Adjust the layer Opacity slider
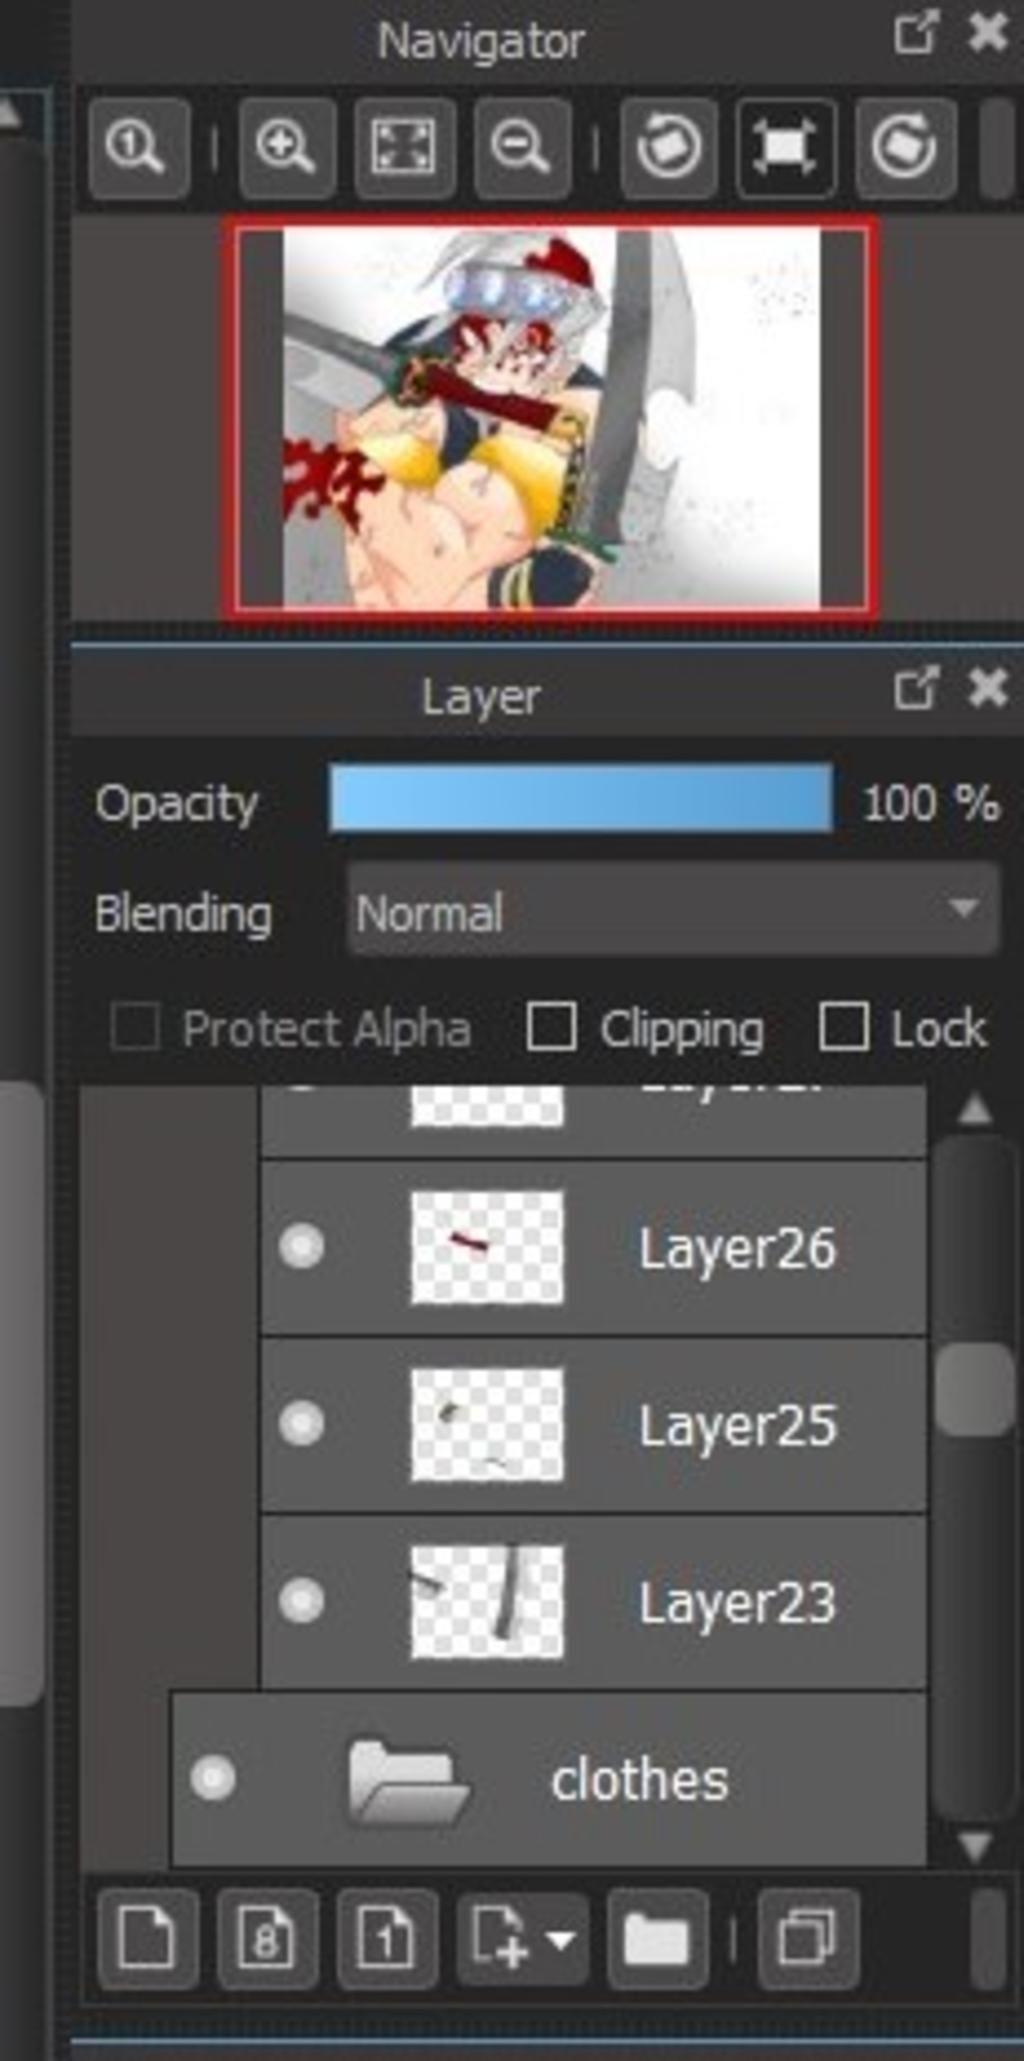1024x2061 pixels. (581, 798)
